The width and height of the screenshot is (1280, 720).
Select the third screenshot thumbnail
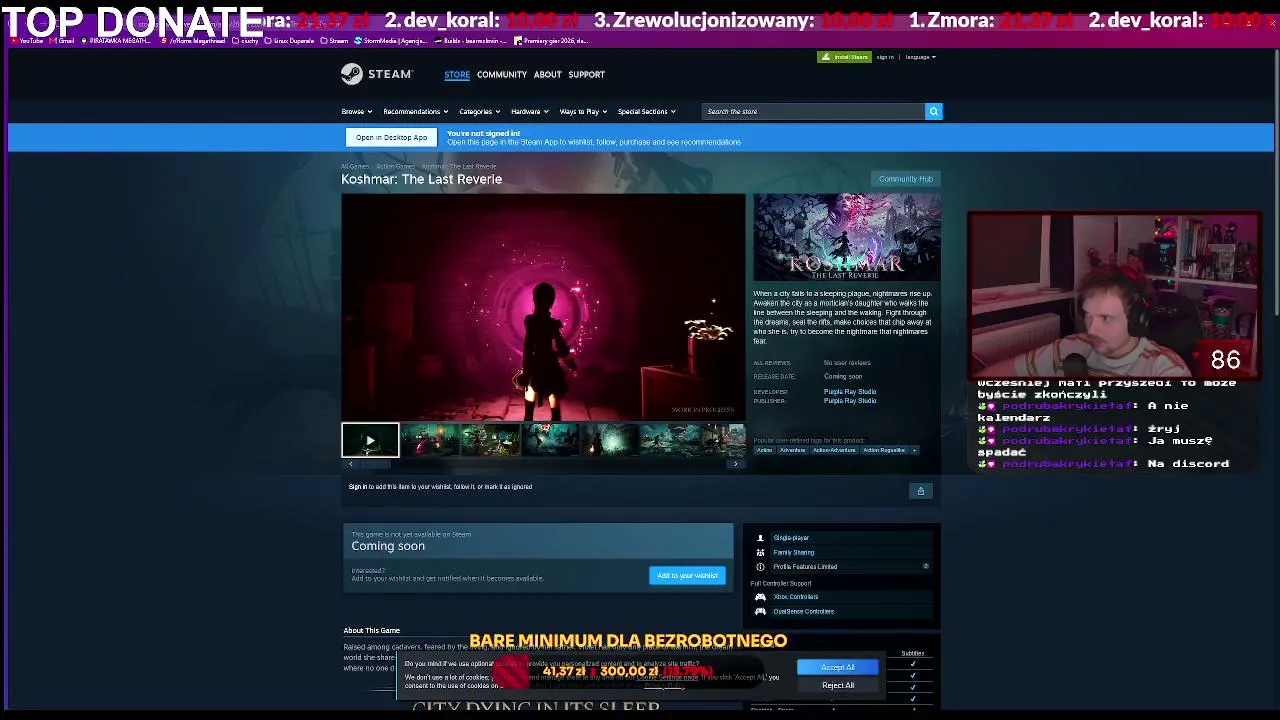click(490, 440)
